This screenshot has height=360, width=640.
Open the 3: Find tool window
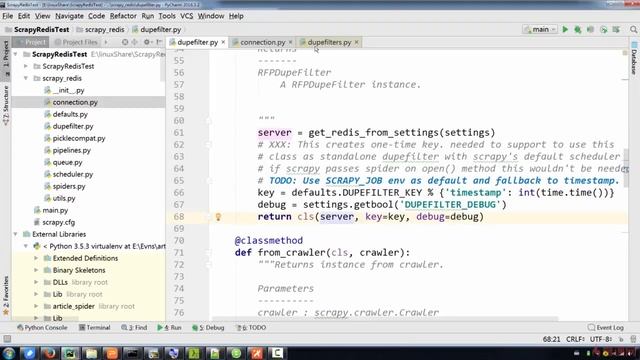tap(134, 327)
